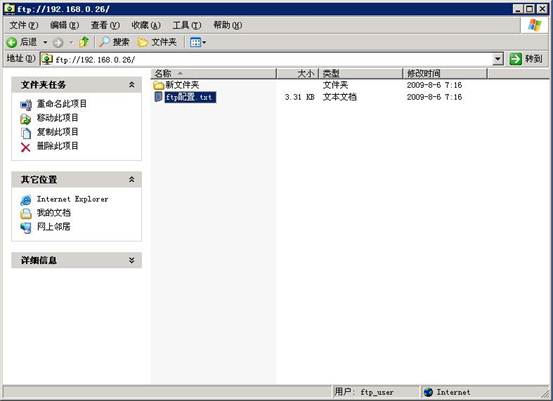
Task: Click the title bar window icon
Action: click(x=10, y=8)
